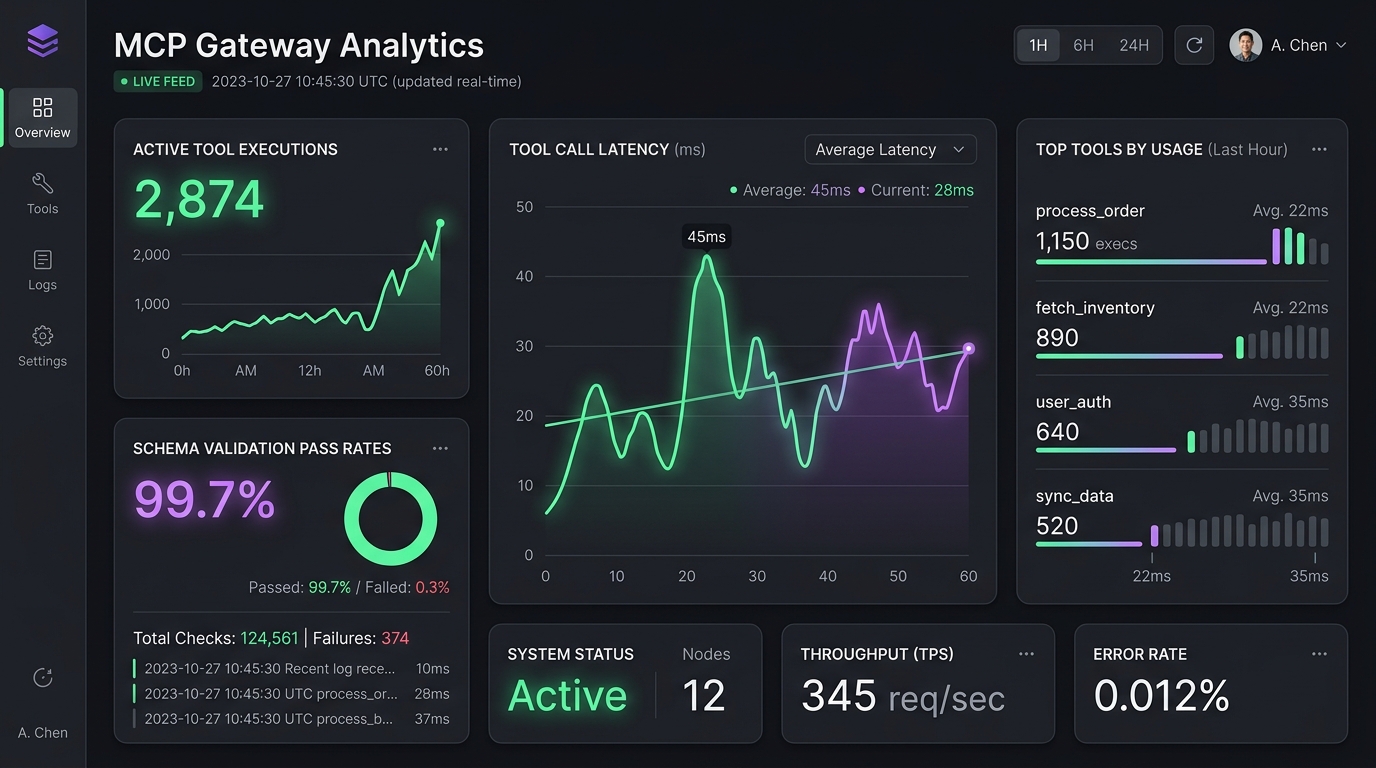
Task: Open the 'Recent log rece...' log entry
Action: pos(292,668)
